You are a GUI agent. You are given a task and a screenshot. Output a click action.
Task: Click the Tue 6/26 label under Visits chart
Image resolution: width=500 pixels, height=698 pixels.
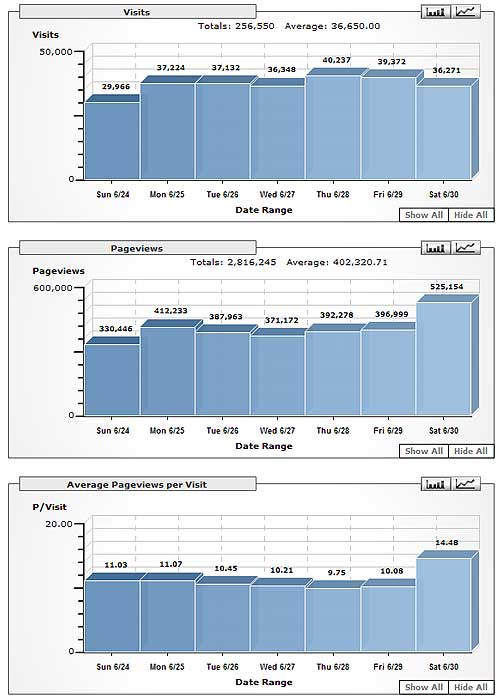point(222,195)
